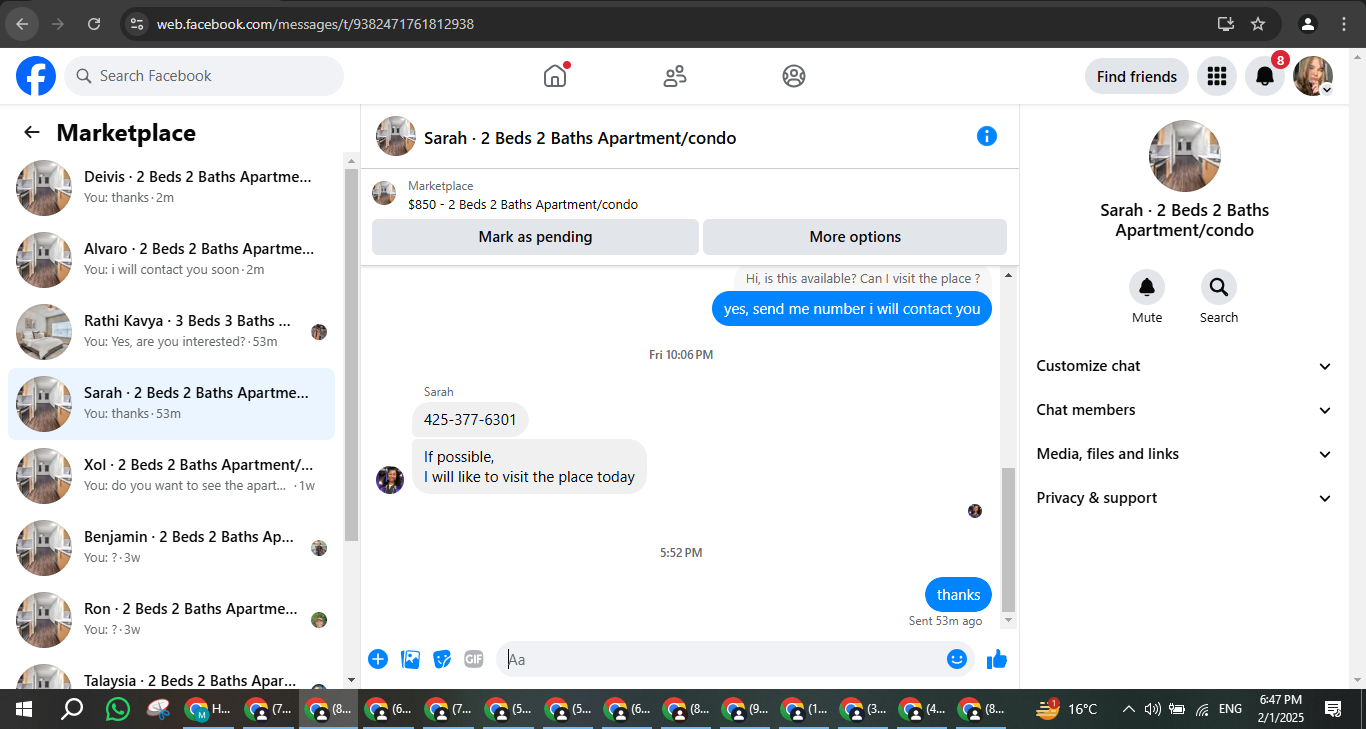Open Windows action center notifications icon

click(x=1333, y=709)
